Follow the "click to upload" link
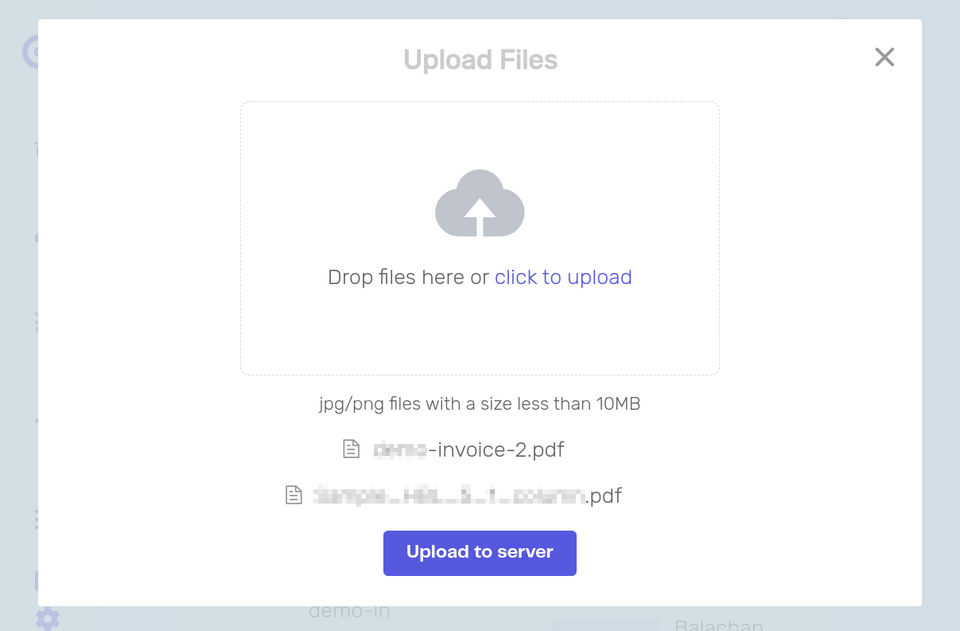This screenshot has height=631, width=960. pyautogui.click(x=563, y=277)
